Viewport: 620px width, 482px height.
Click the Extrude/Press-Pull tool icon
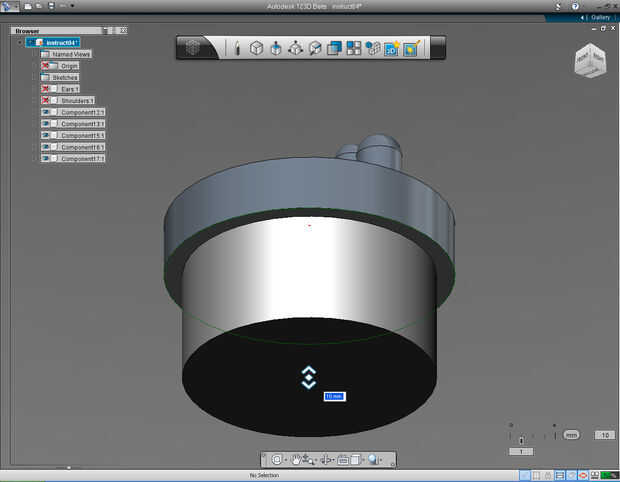click(275, 47)
